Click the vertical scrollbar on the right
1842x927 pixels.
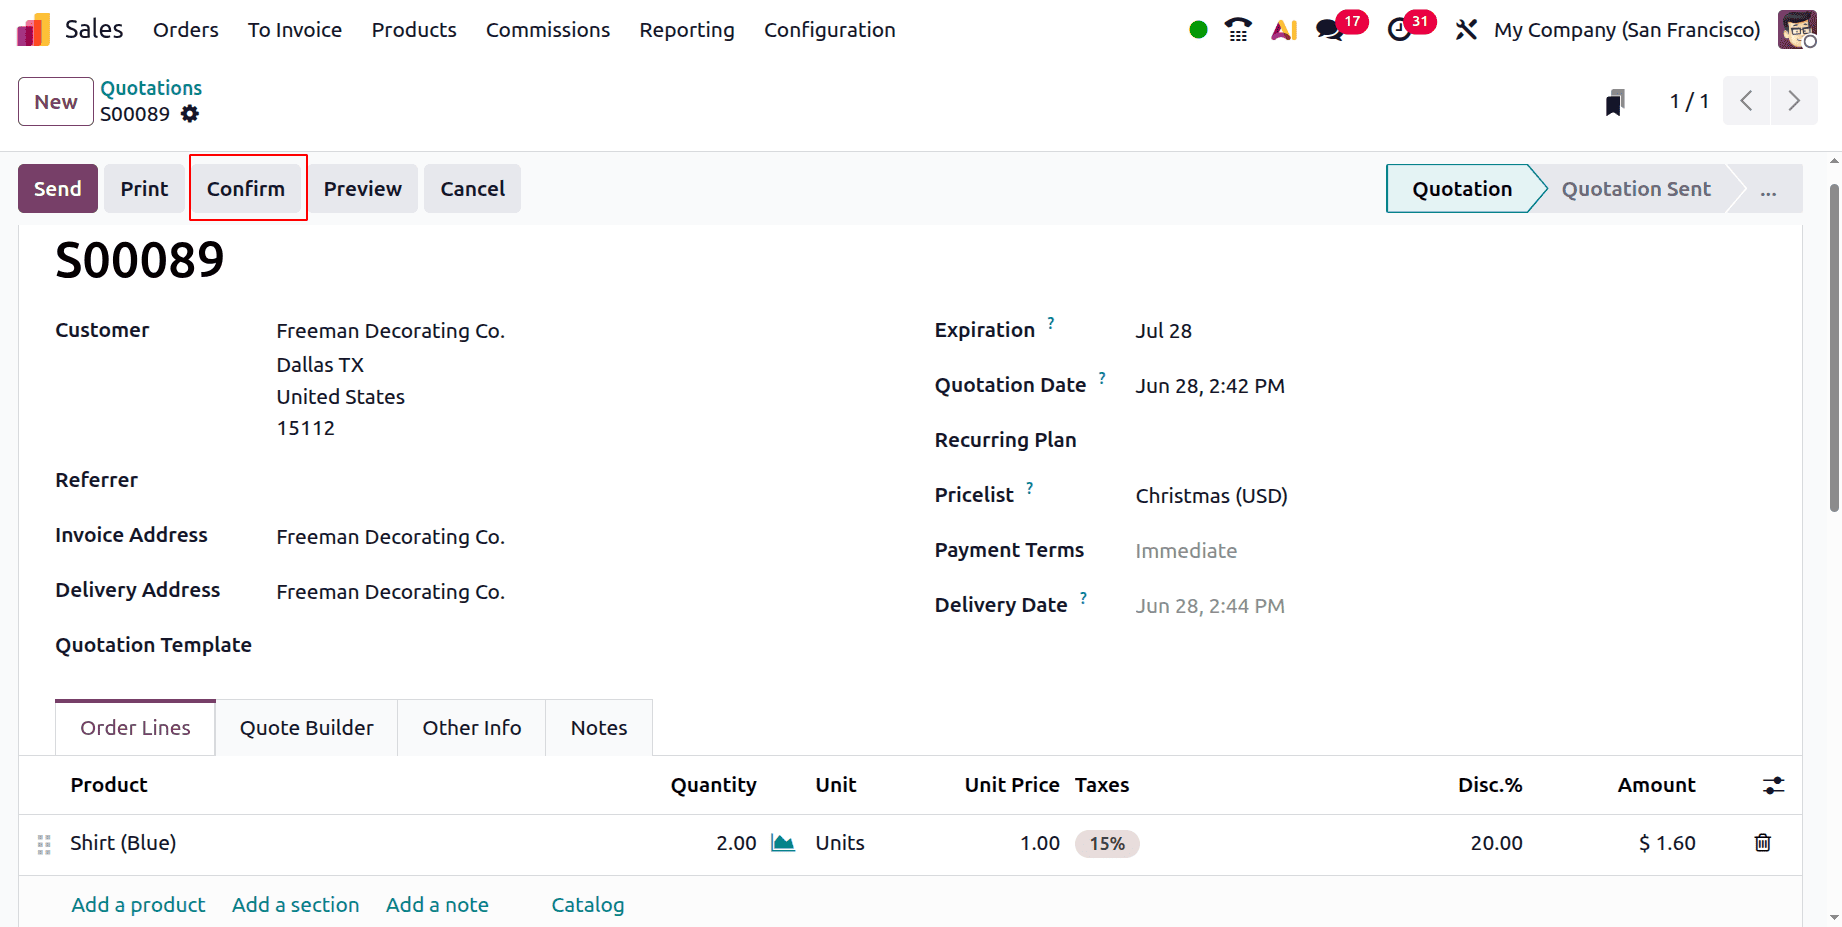click(1834, 348)
